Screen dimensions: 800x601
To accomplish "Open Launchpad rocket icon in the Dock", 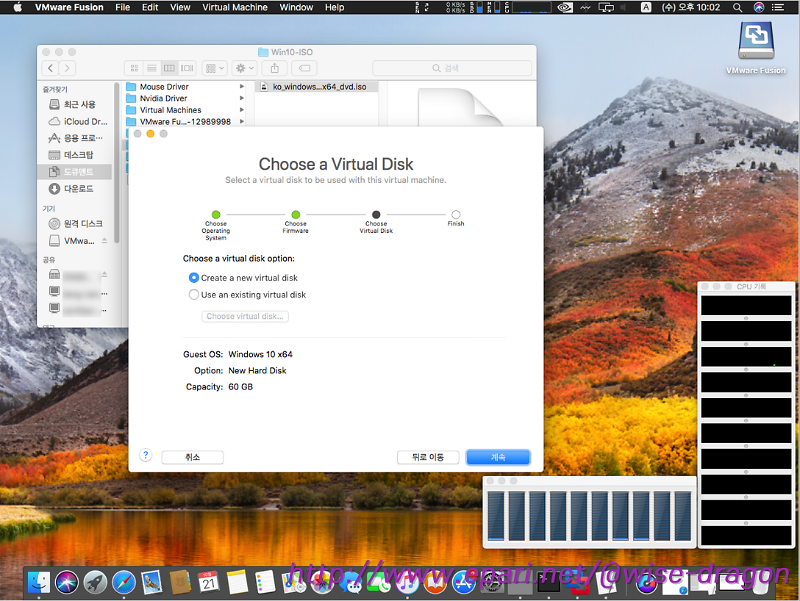I will [95, 582].
